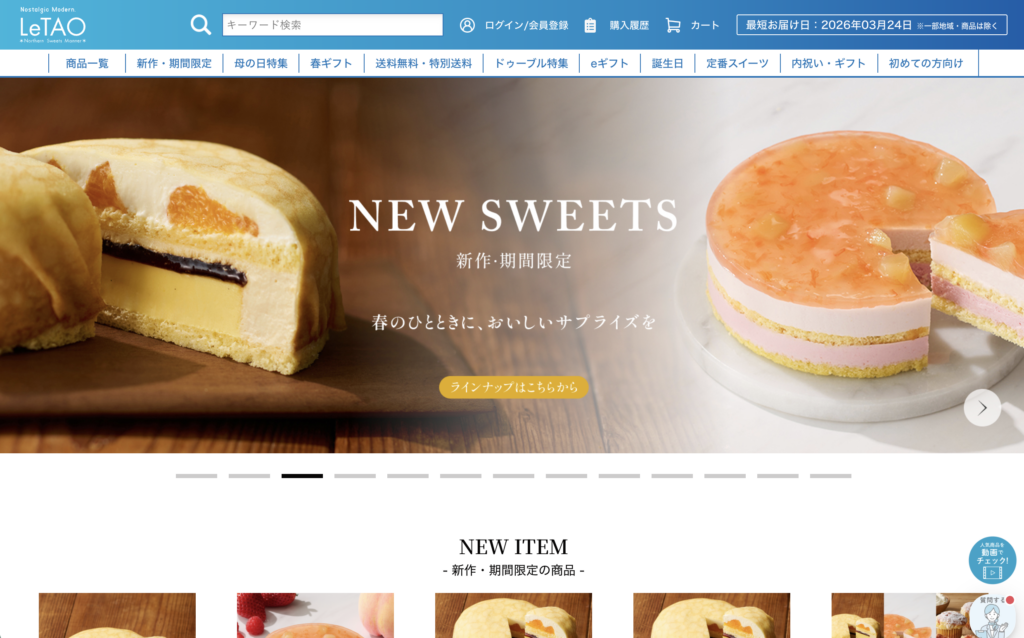The width and height of the screenshot is (1024, 638).
Task: Open the chat assistant avatar icon
Action: (993, 616)
